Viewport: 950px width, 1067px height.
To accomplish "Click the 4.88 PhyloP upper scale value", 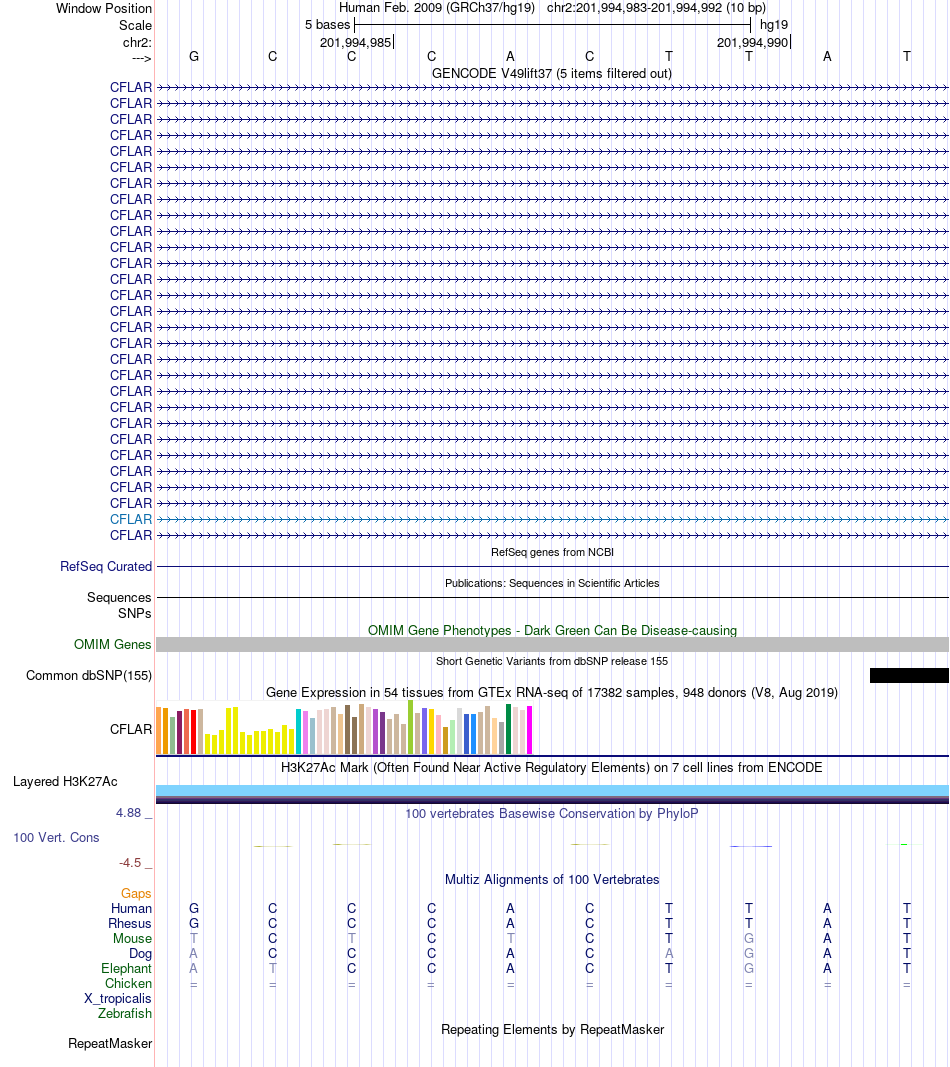I will [x=129, y=813].
